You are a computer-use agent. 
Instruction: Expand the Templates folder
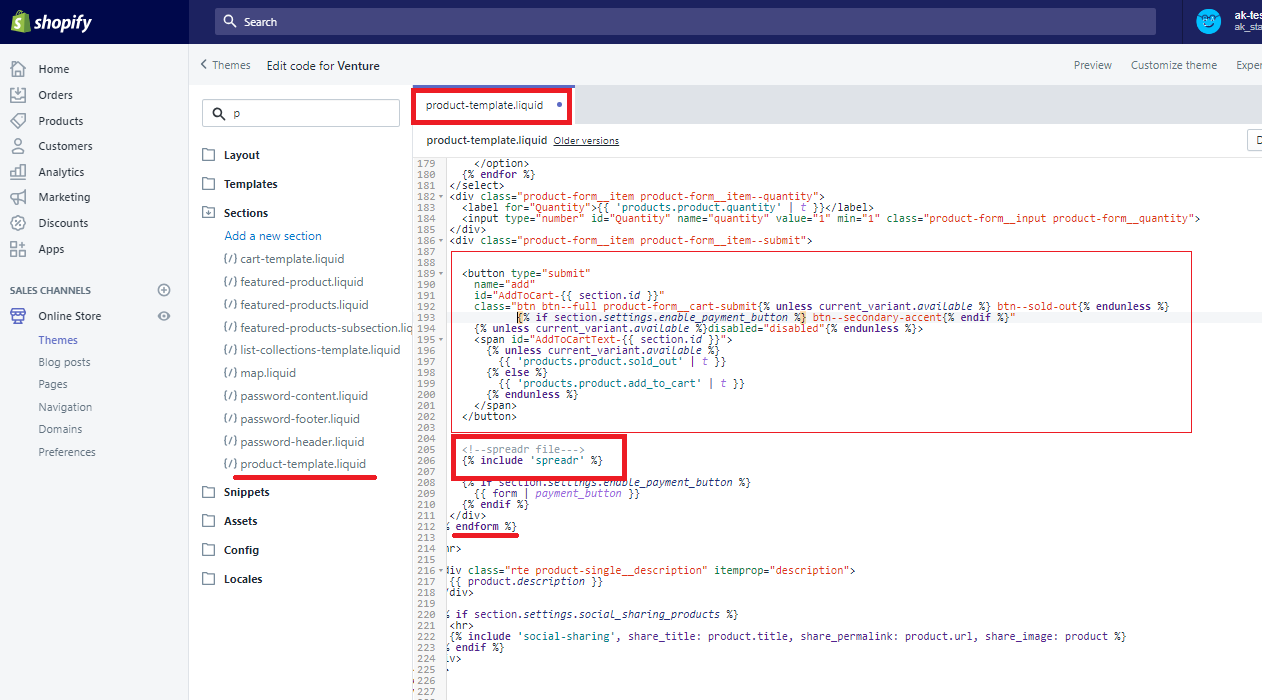coord(209,184)
